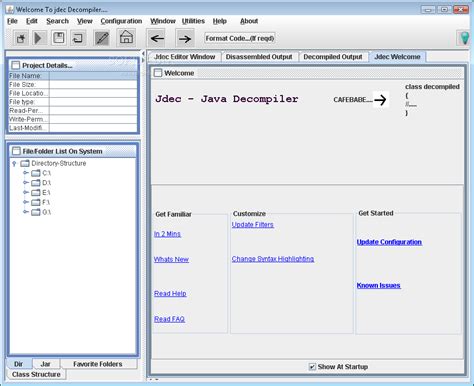Expand the C:\ drive node
474x386 pixels.
pos(25,173)
